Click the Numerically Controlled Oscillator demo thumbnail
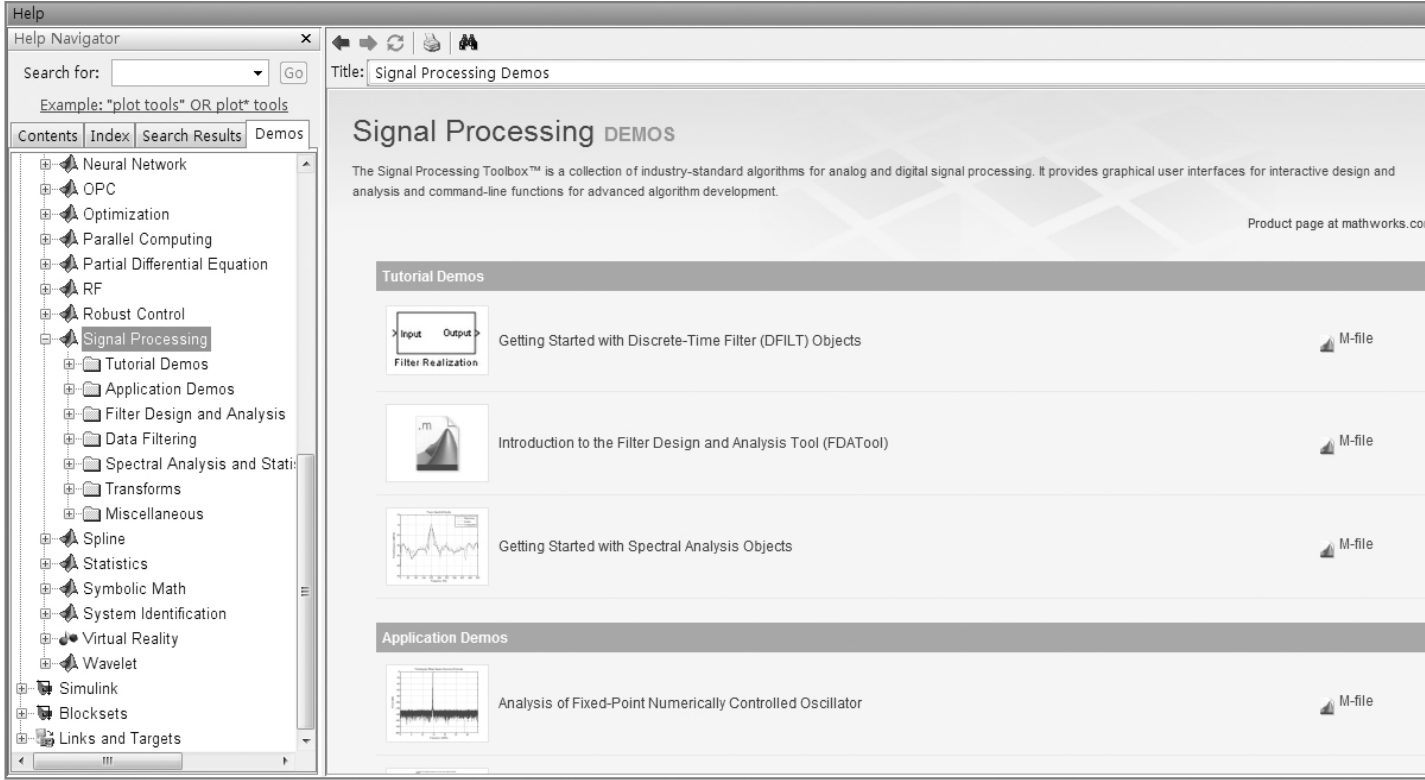The width and height of the screenshot is (1425, 780). pos(437,703)
